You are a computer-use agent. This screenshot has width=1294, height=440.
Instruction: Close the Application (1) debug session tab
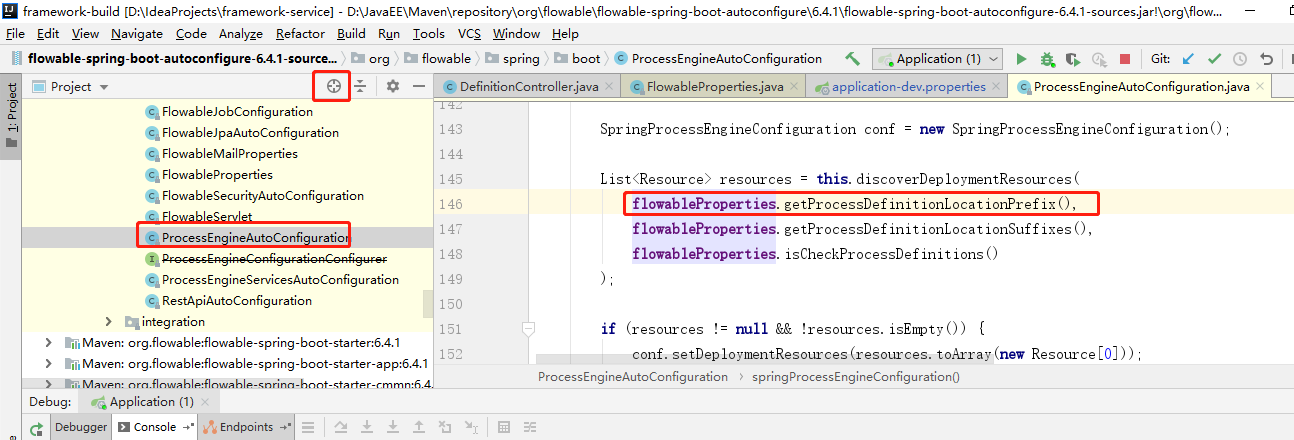pos(204,402)
